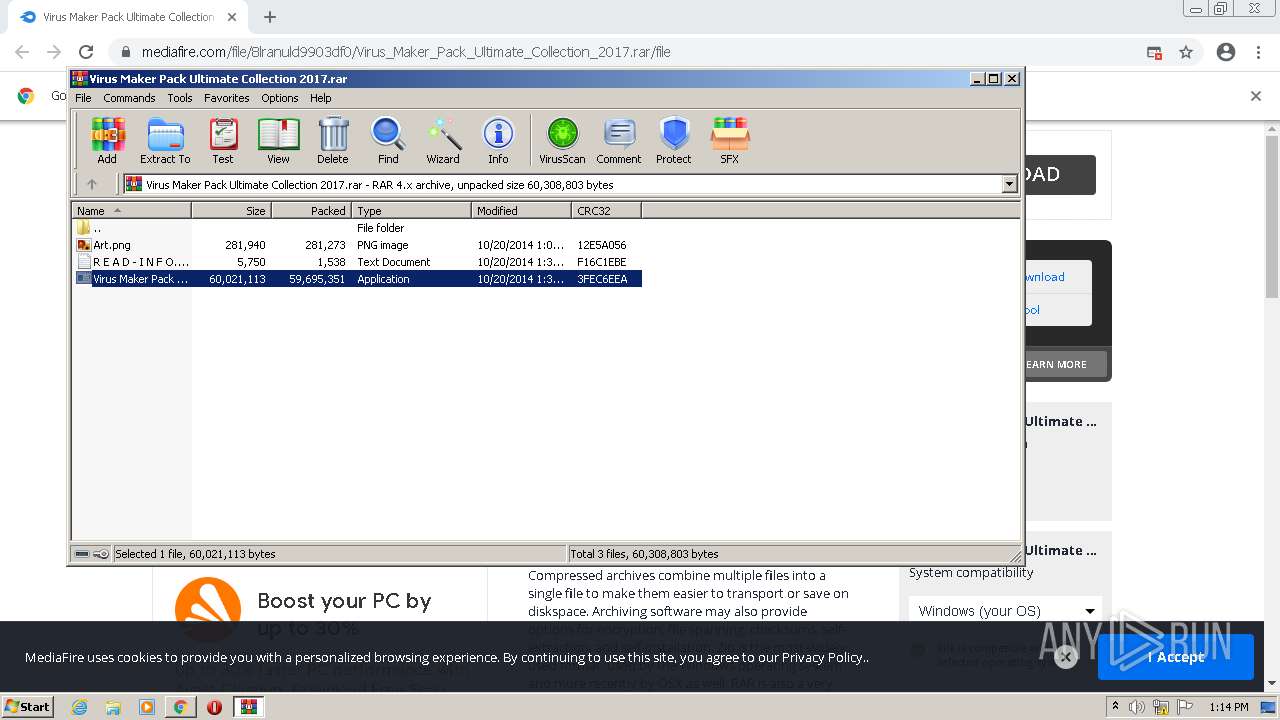The image size is (1280, 720).
Task: Open the archive Info icon
Action: (x=498, y=141)
